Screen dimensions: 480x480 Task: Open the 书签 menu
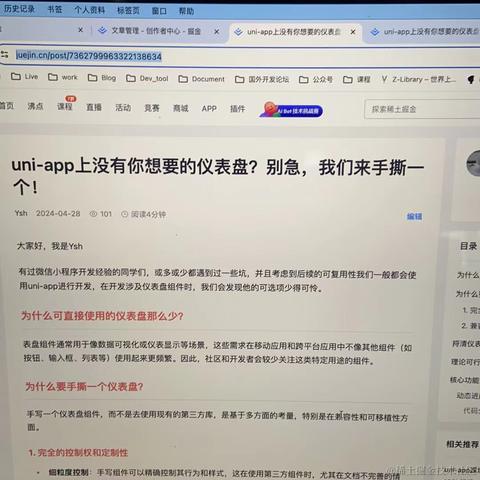click(x=55, y=9)
